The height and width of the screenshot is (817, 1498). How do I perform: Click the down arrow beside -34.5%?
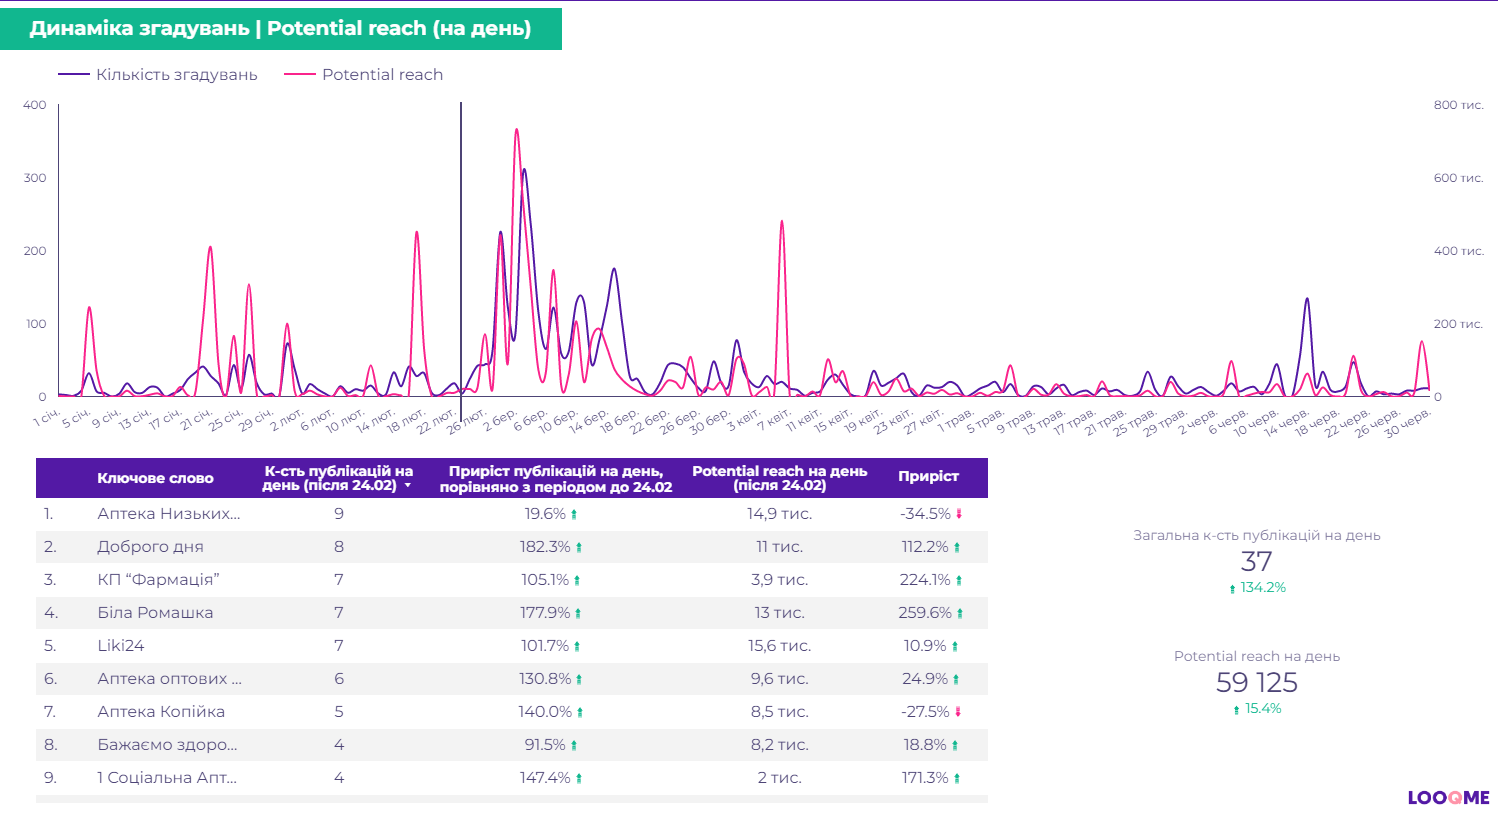pyautogui.click(x=959, y=514)
